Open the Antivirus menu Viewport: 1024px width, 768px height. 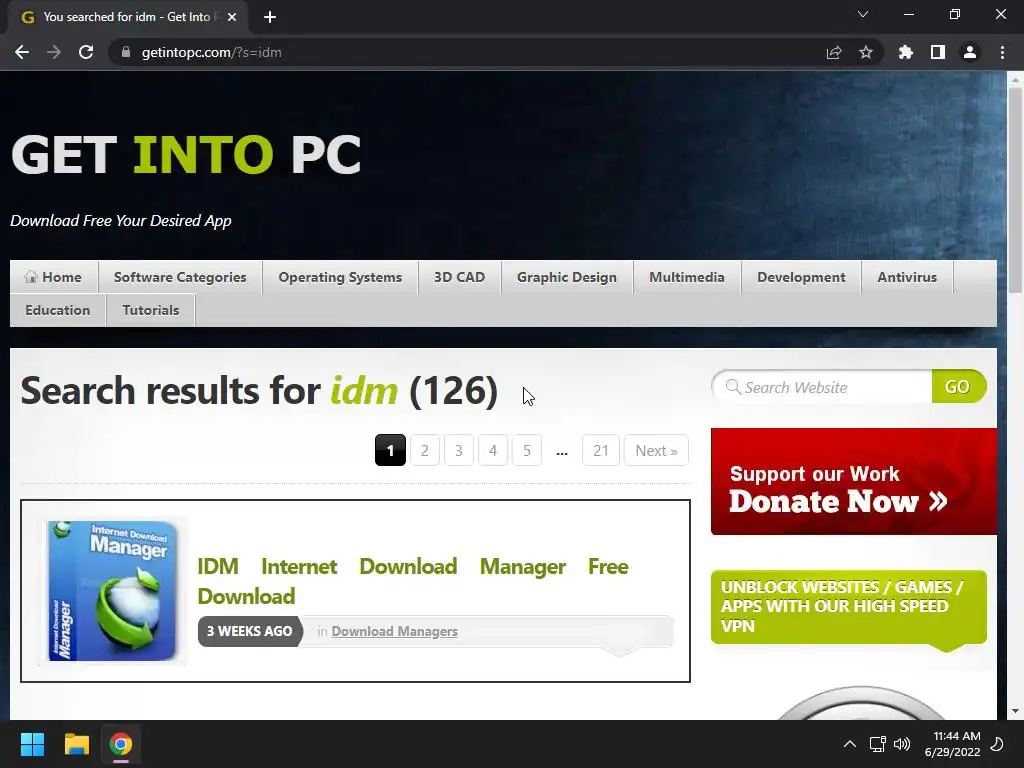pos(907,277)
